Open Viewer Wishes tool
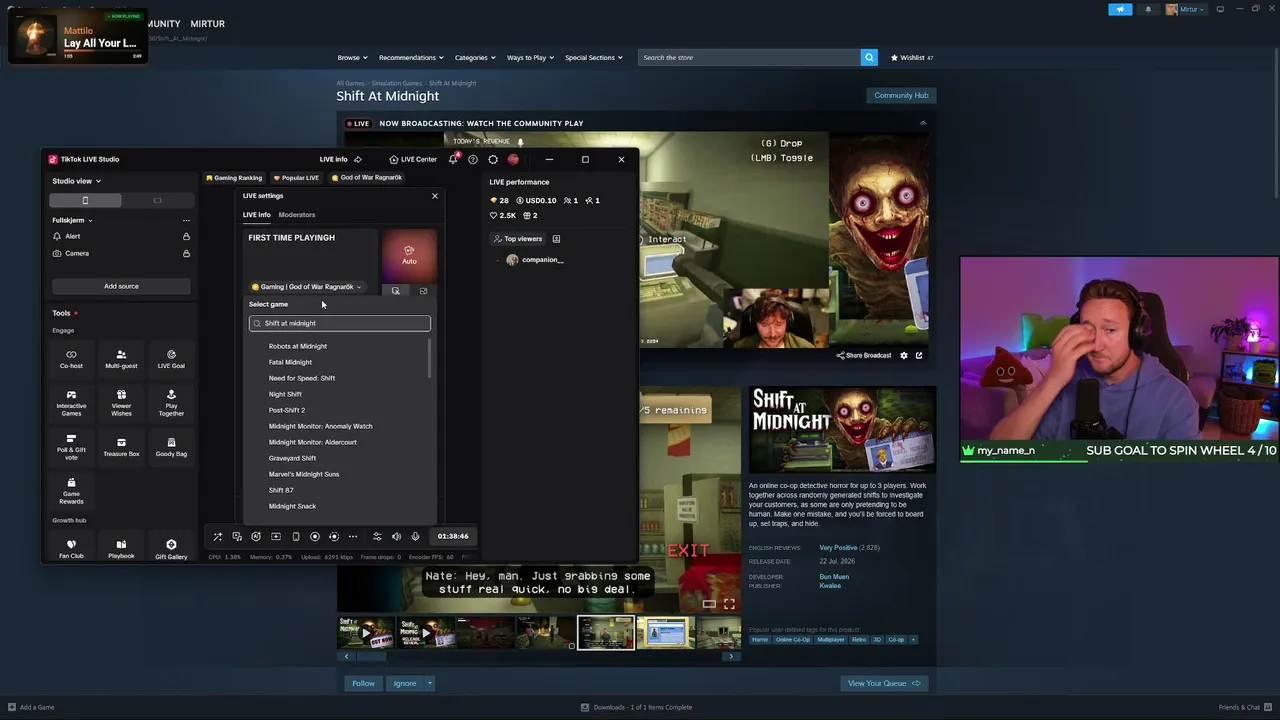The width and height of the screenshot is (1280, 720). (x=121, y=403)
